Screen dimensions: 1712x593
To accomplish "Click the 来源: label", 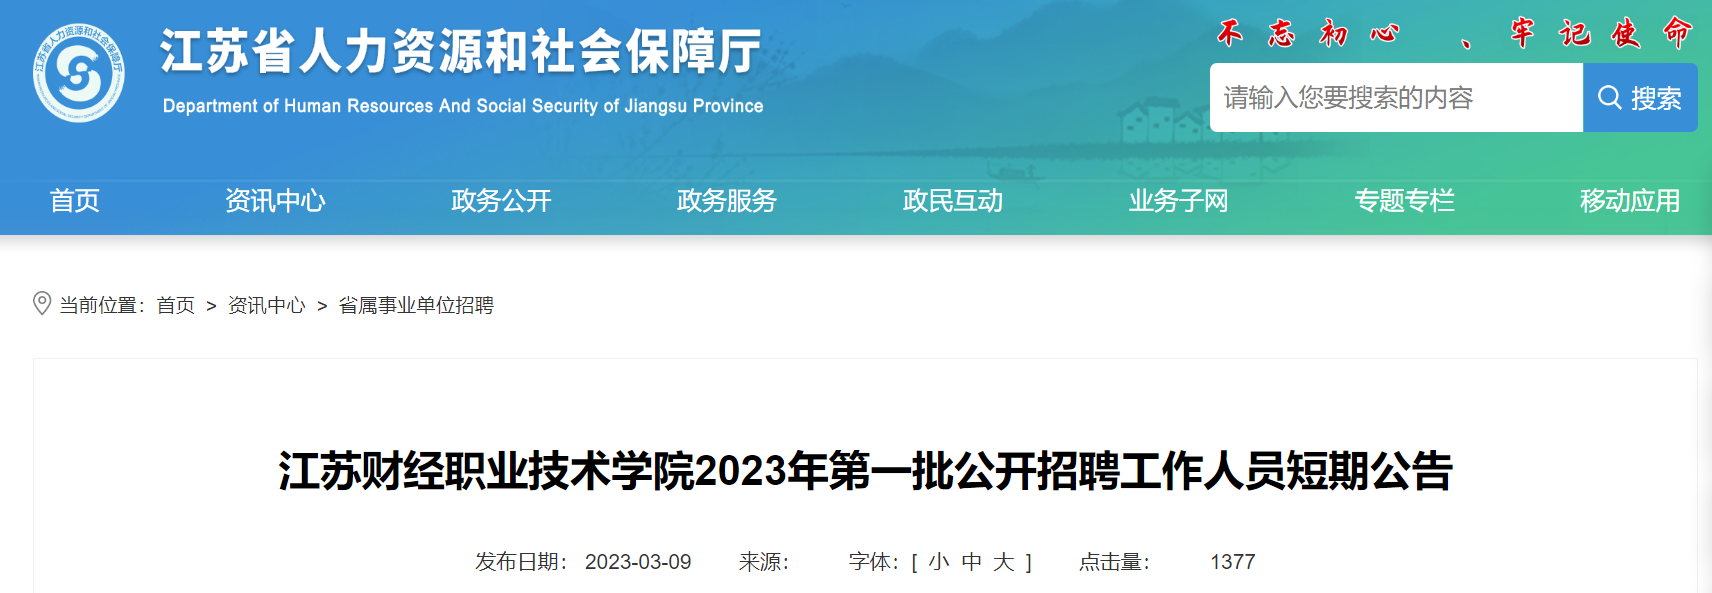I will tap(764, 562).
